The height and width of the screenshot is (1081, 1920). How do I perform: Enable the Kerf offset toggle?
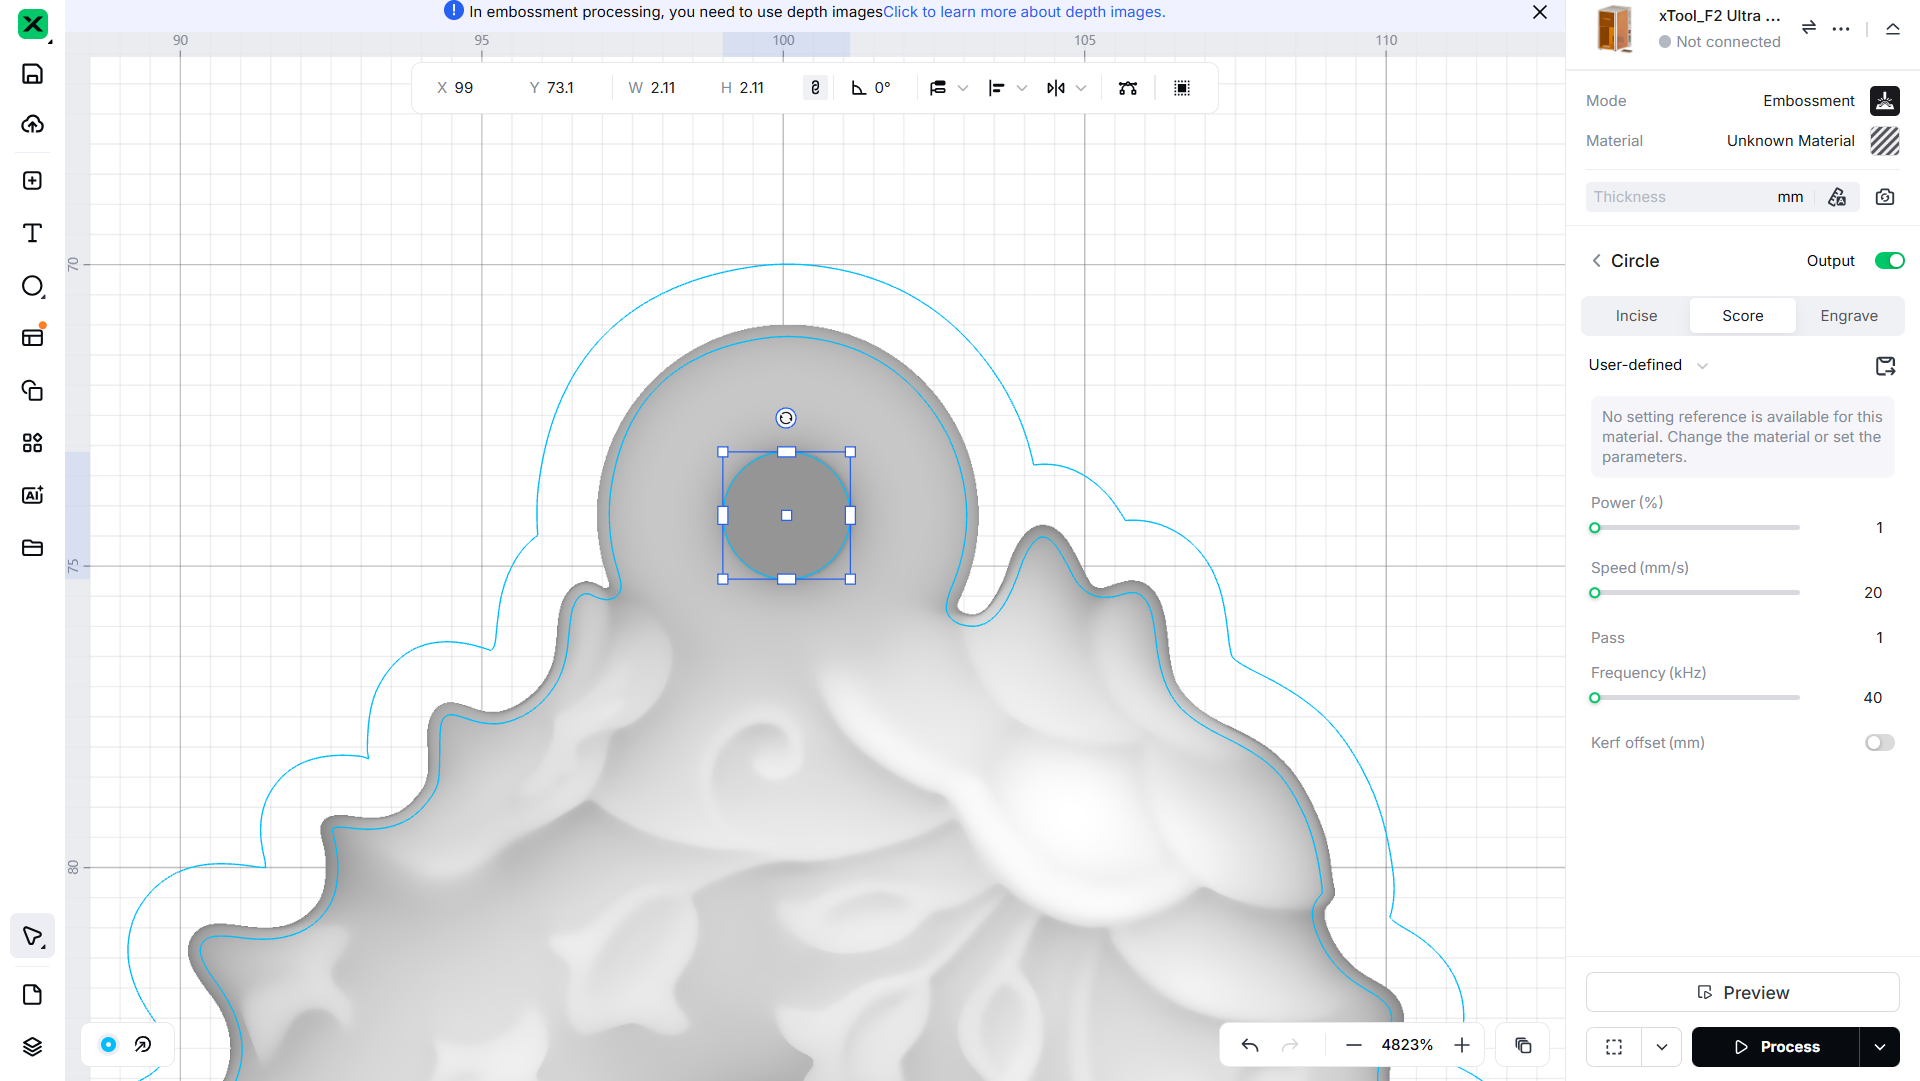pos(1879,743)
